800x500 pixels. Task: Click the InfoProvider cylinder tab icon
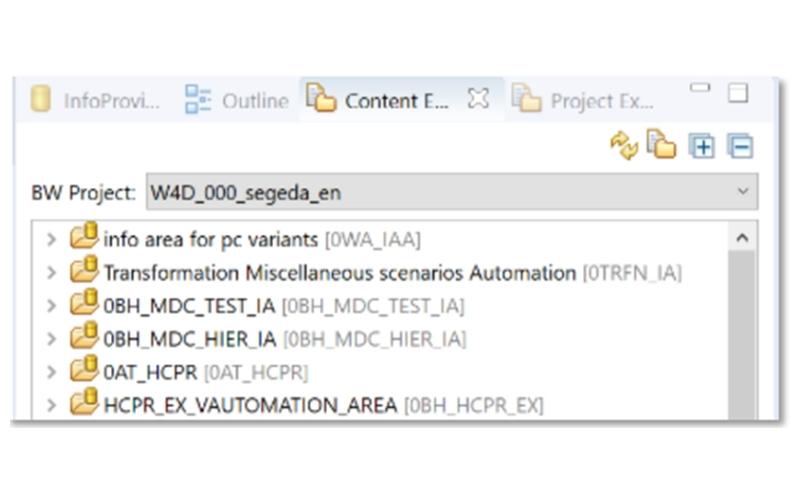click(40, 98)
